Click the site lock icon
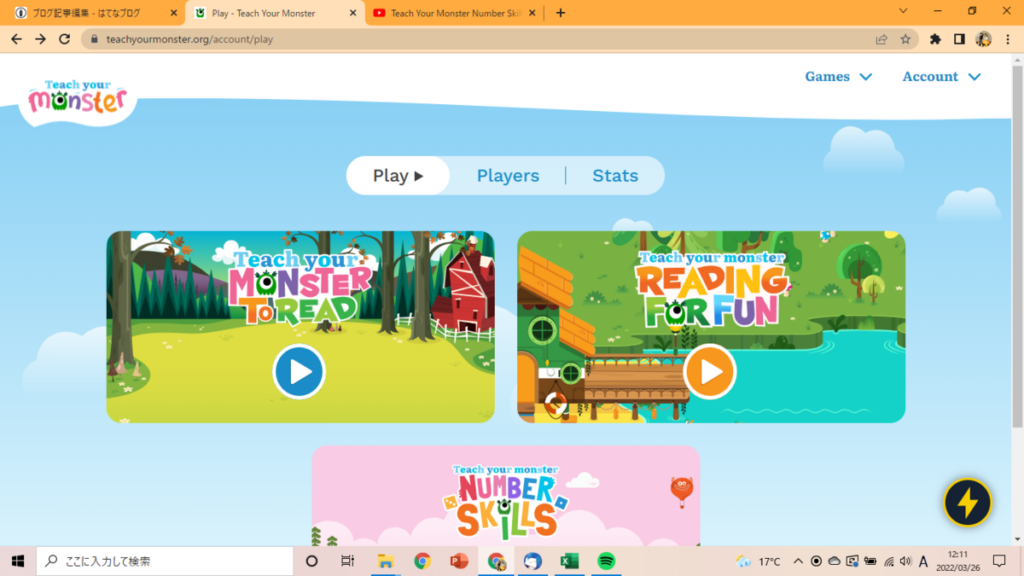Screen dimensions: 1024x576 point(94,39)
